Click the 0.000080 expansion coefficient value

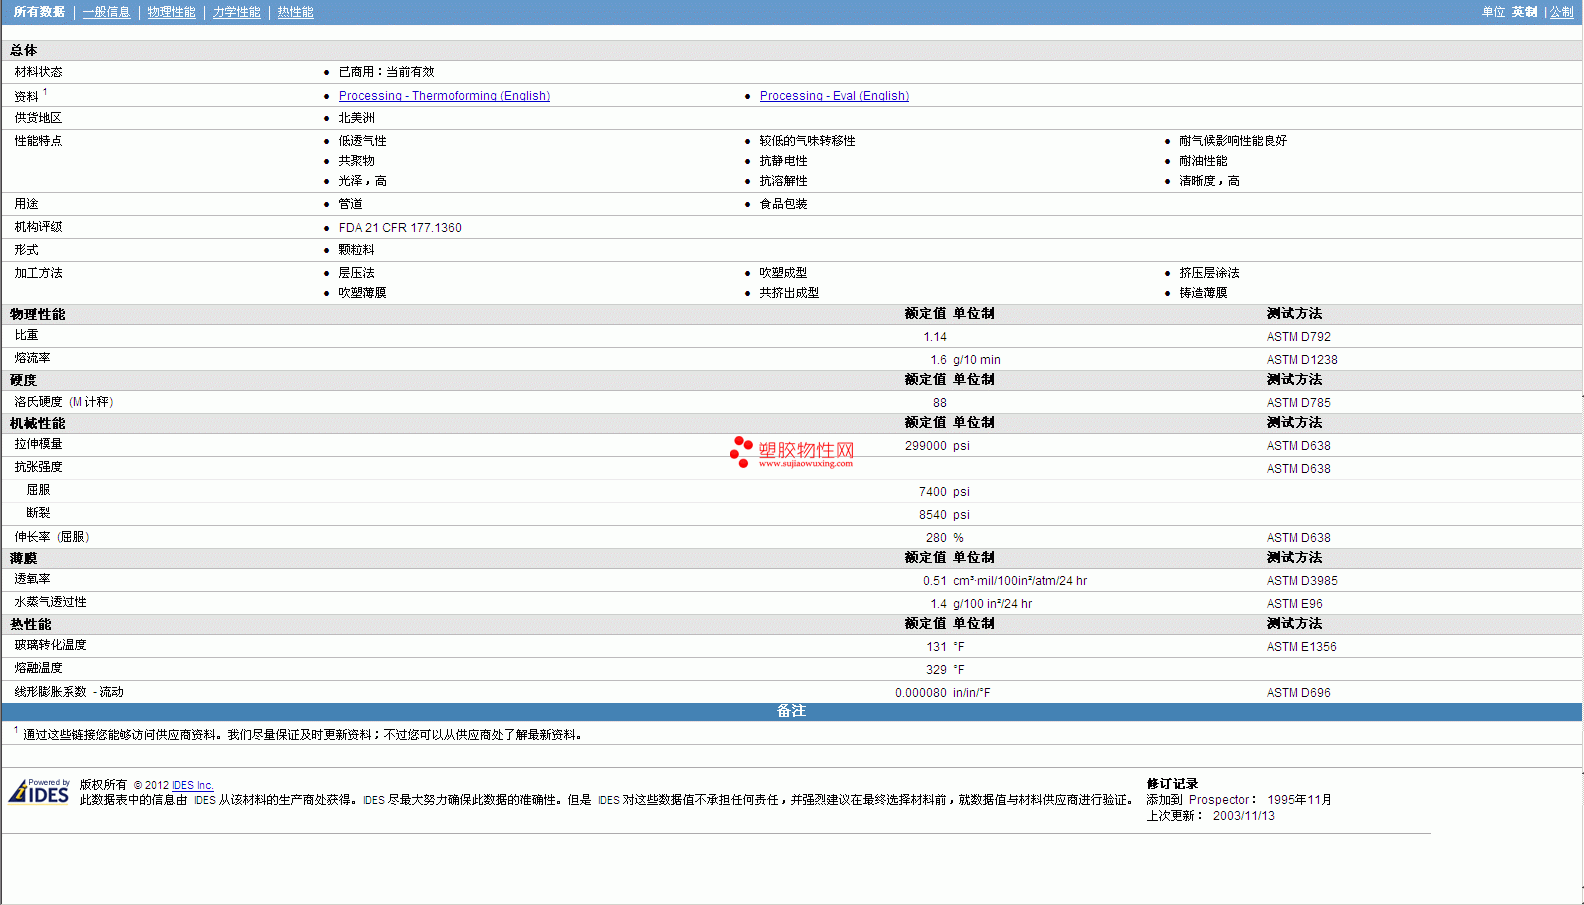[920, 693]
